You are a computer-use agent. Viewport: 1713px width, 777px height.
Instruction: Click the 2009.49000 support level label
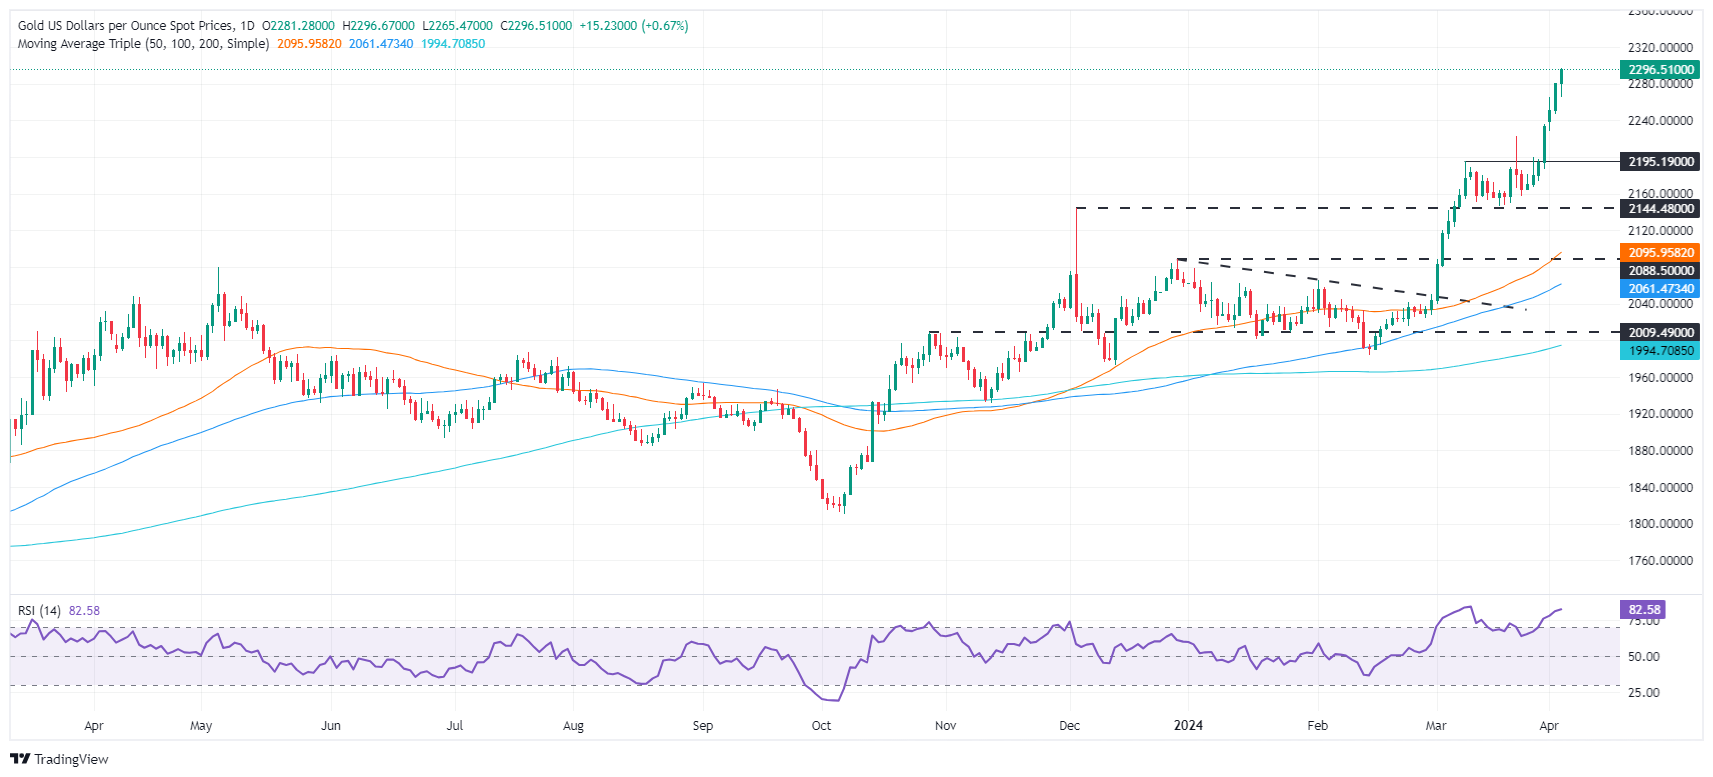pos(1660,333)
